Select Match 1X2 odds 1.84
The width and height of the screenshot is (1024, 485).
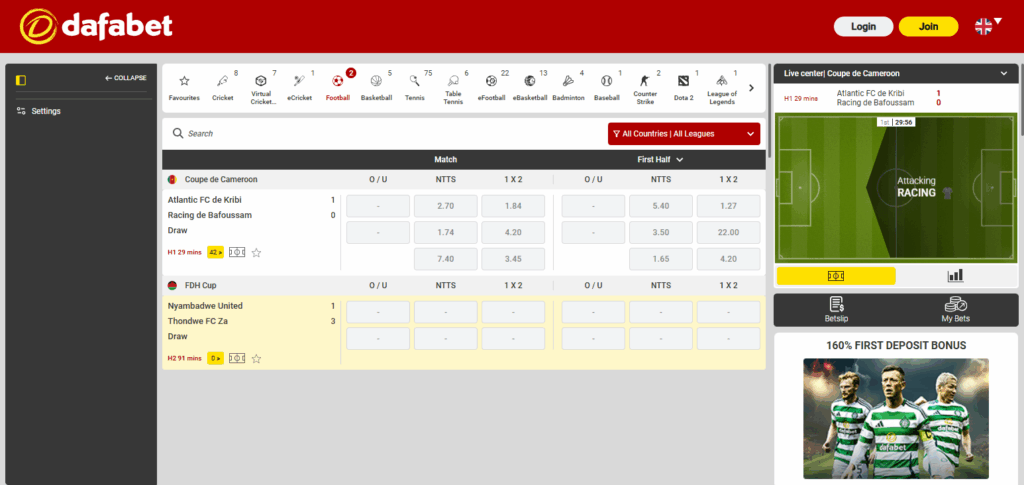[513, 206]
